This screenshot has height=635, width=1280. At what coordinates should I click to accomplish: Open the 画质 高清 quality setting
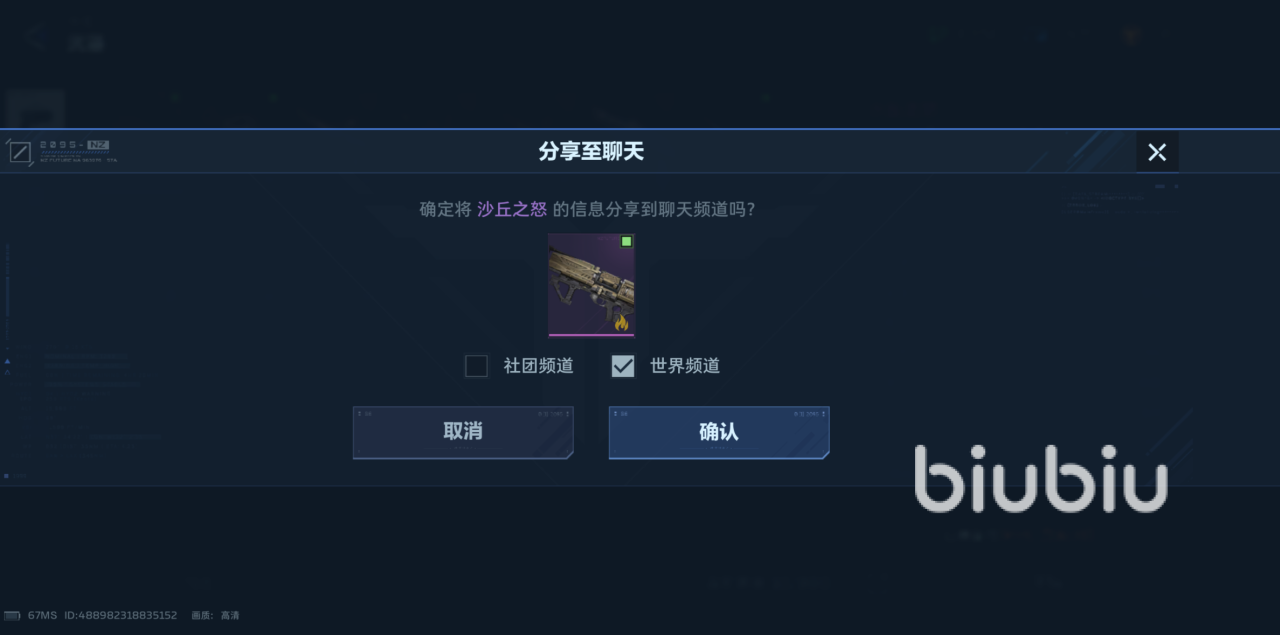(x=215, y=615)
